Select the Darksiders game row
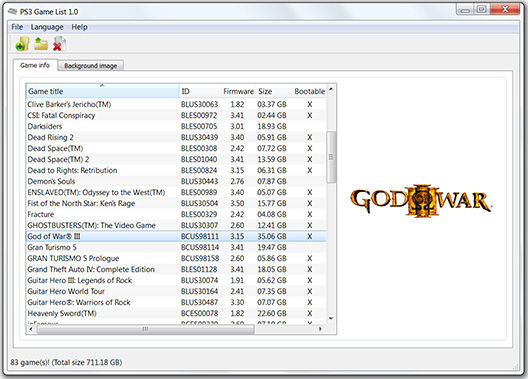The image size is (528, 379). click(176, 127)
